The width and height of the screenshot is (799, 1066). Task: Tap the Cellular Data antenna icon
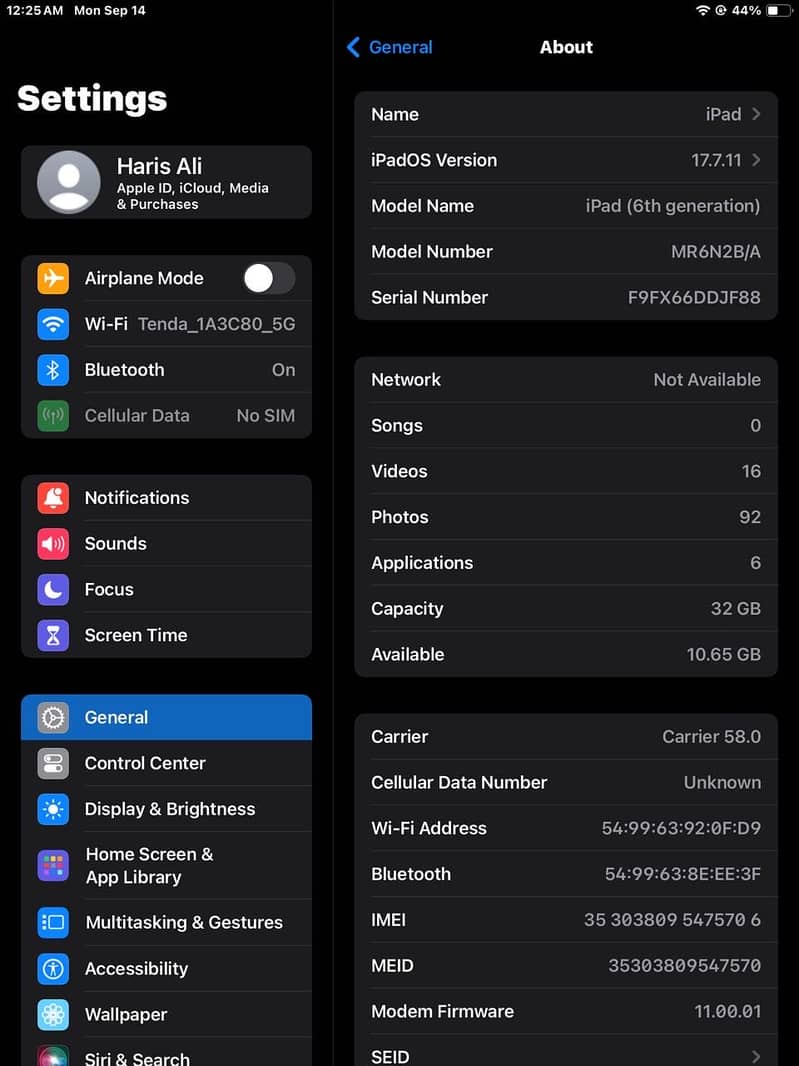tap(53, 415)
